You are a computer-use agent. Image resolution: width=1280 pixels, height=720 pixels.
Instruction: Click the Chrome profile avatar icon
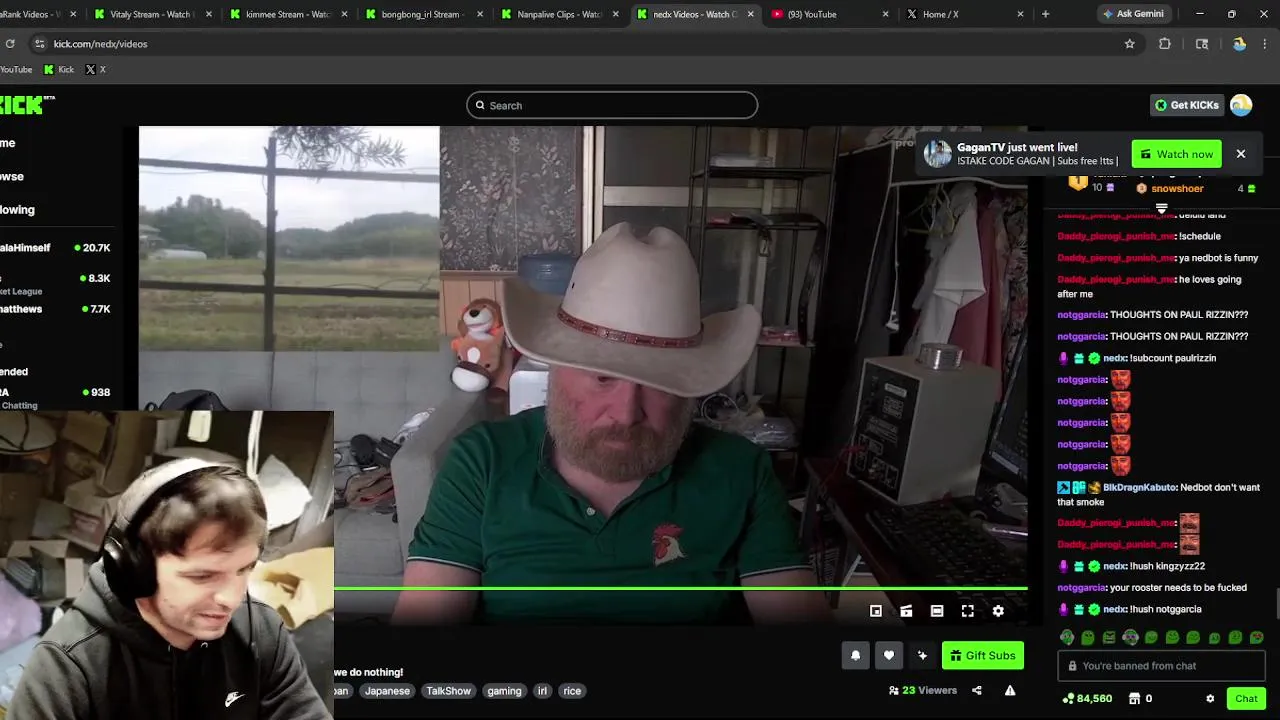coord(1239,44)
